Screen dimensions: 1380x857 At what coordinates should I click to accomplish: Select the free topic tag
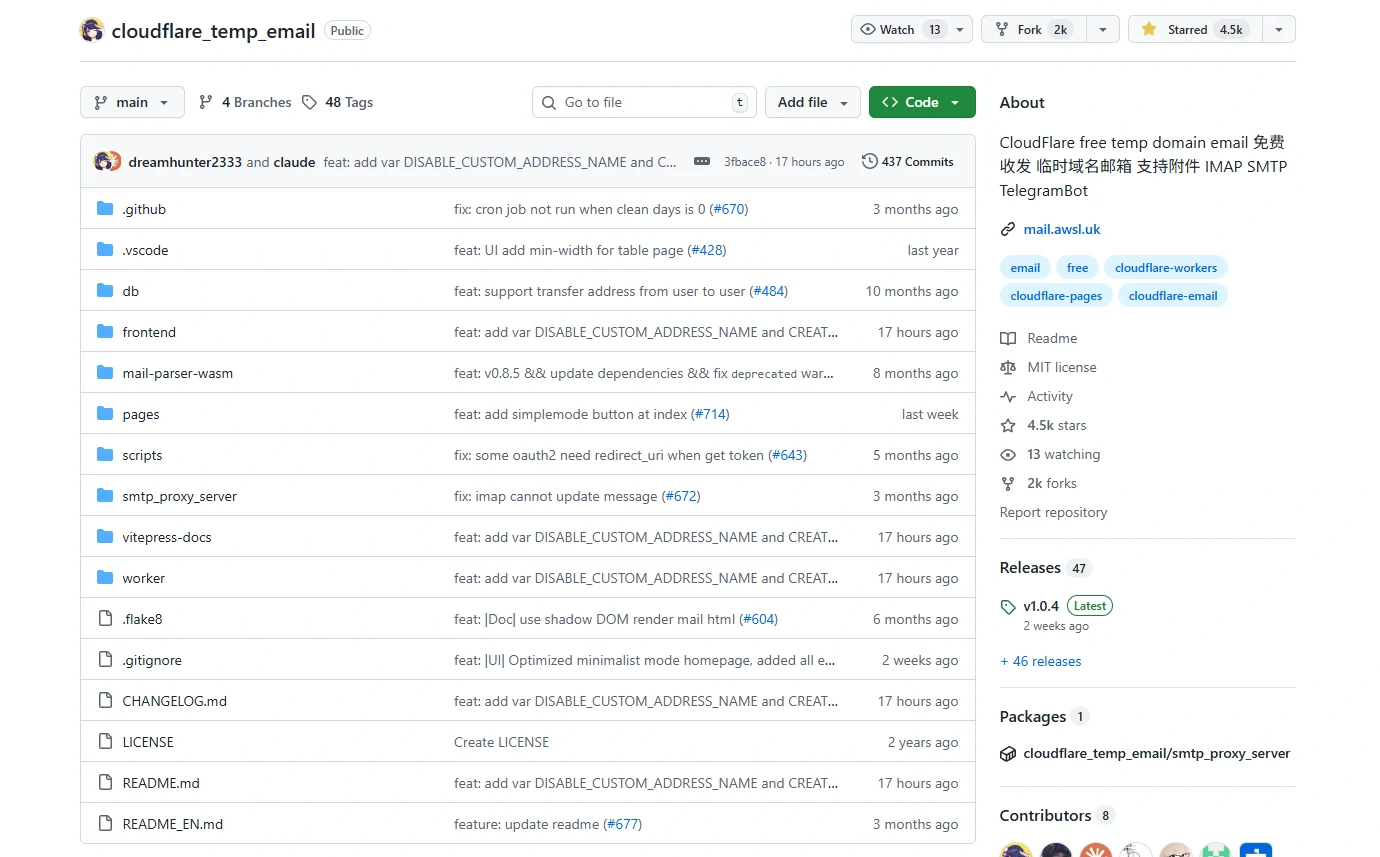[1077, 267]
